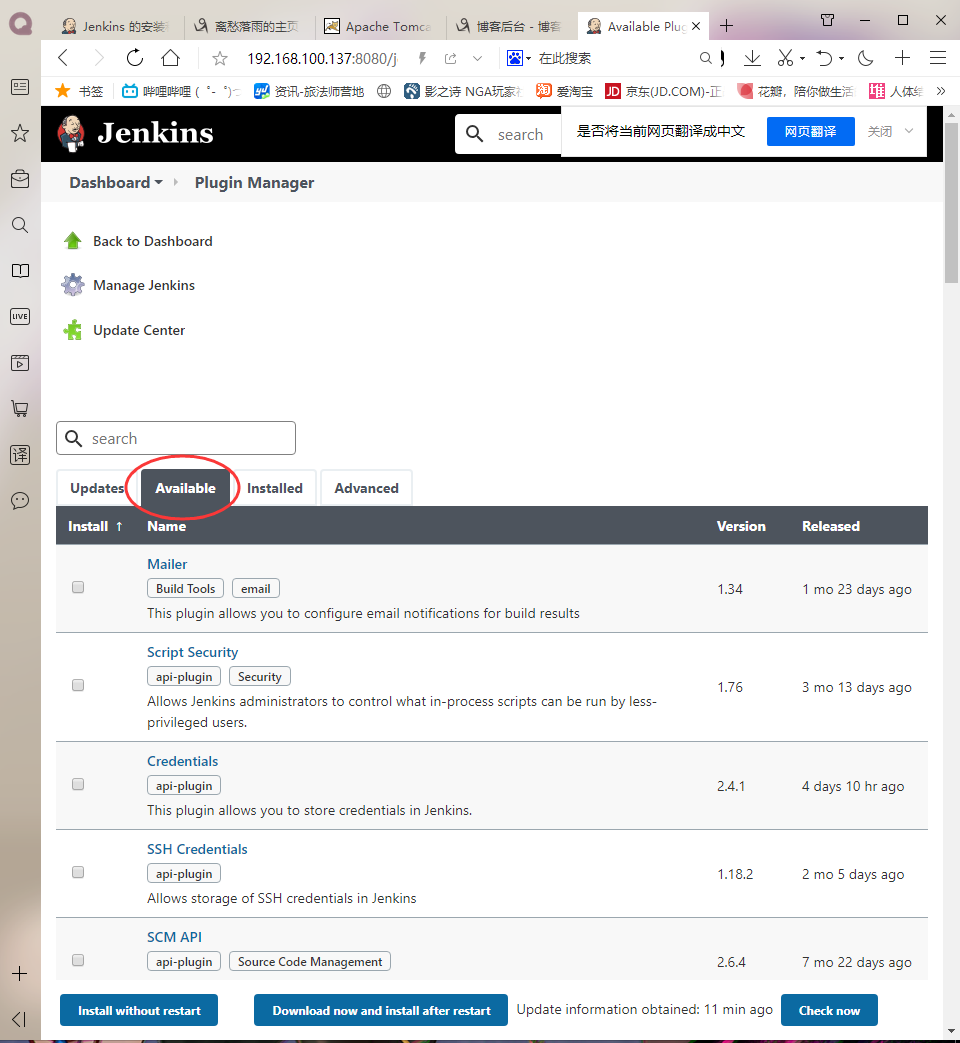Click the Update Center puzzle icon
This screenshot has height=1043, width=960.
(x=73, y=330)
